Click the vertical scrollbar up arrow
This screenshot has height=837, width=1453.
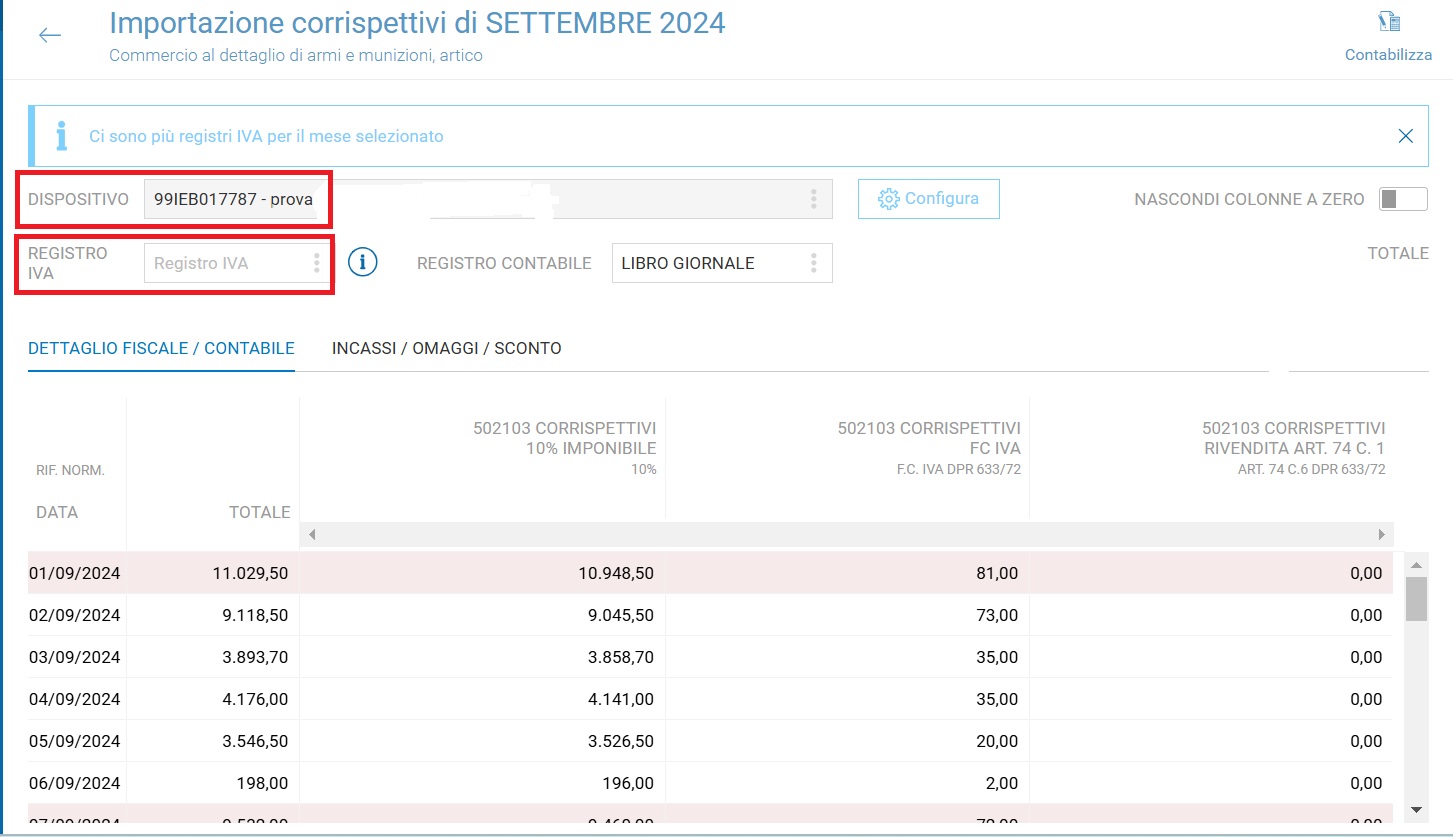pyautogui.click(x=1416, y=566)
